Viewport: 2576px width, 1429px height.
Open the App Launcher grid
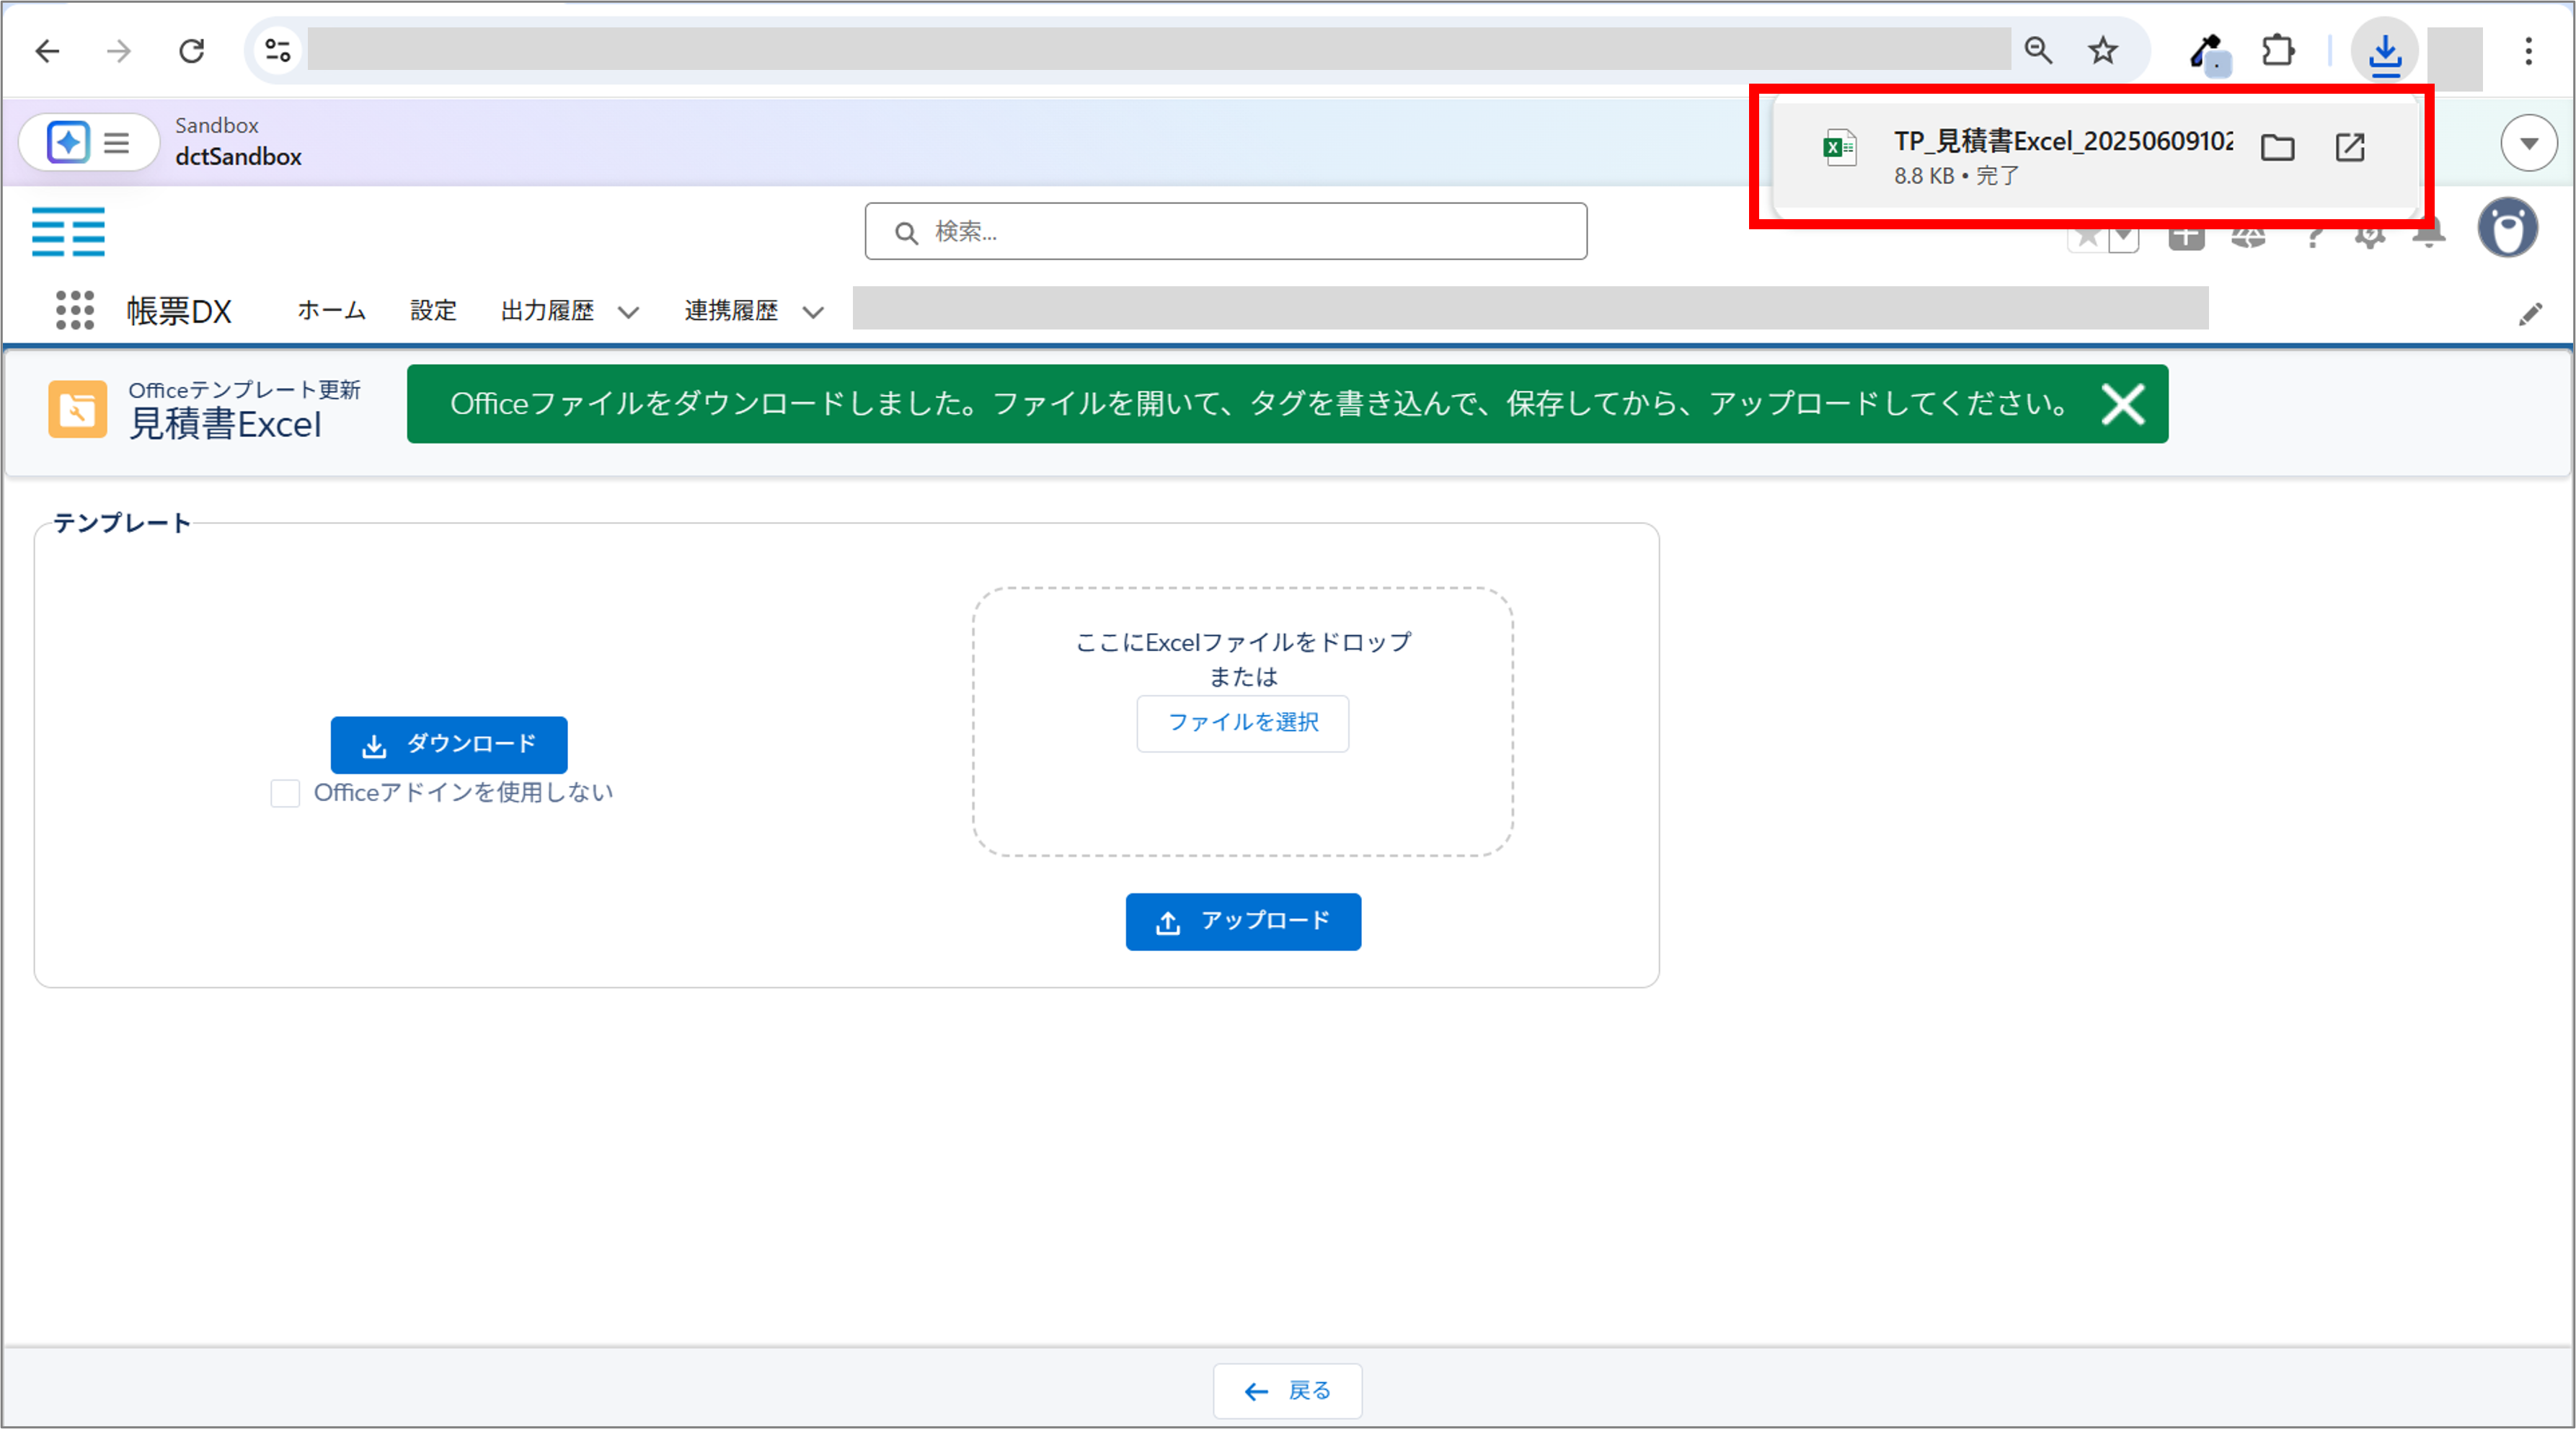75,310
